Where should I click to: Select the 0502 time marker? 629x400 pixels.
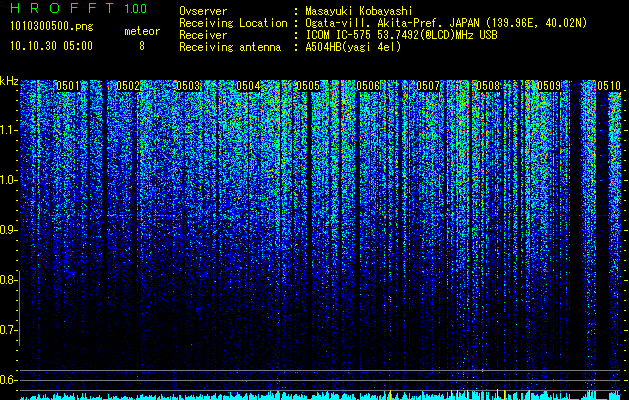click(x=128, y=86)
